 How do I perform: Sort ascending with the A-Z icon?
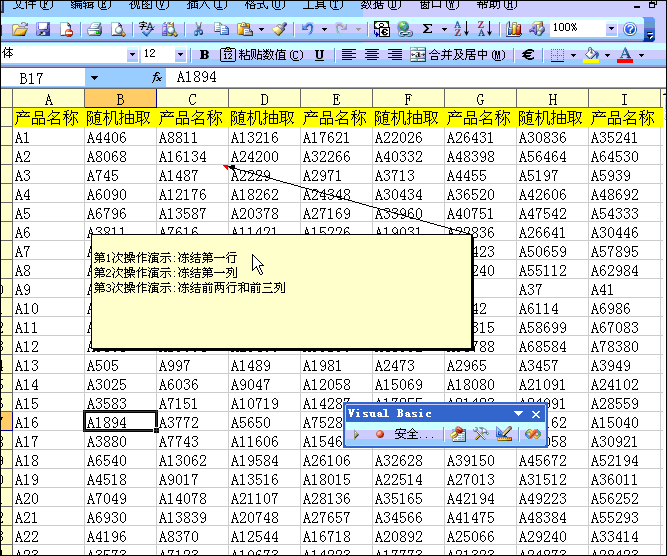458,30
